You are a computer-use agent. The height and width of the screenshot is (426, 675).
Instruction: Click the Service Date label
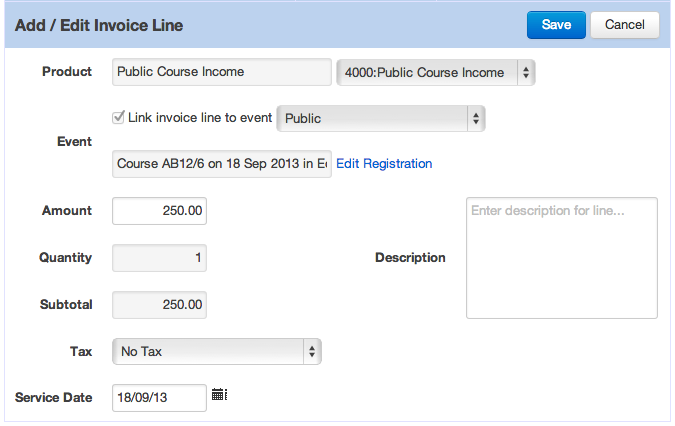coord(53,398)
